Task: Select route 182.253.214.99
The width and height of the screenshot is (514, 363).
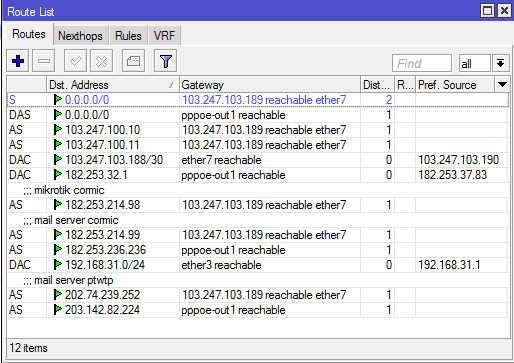Action: (258, 235)
